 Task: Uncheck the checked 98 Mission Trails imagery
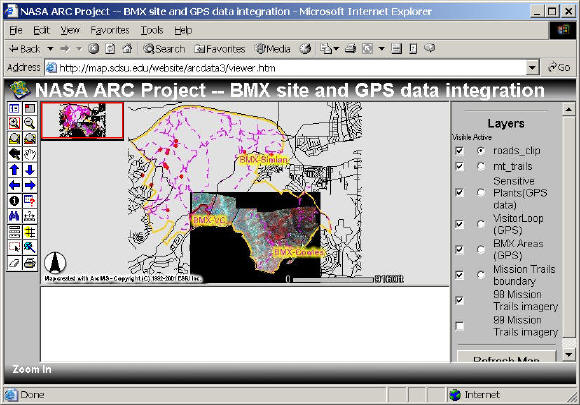pos(459,300)
